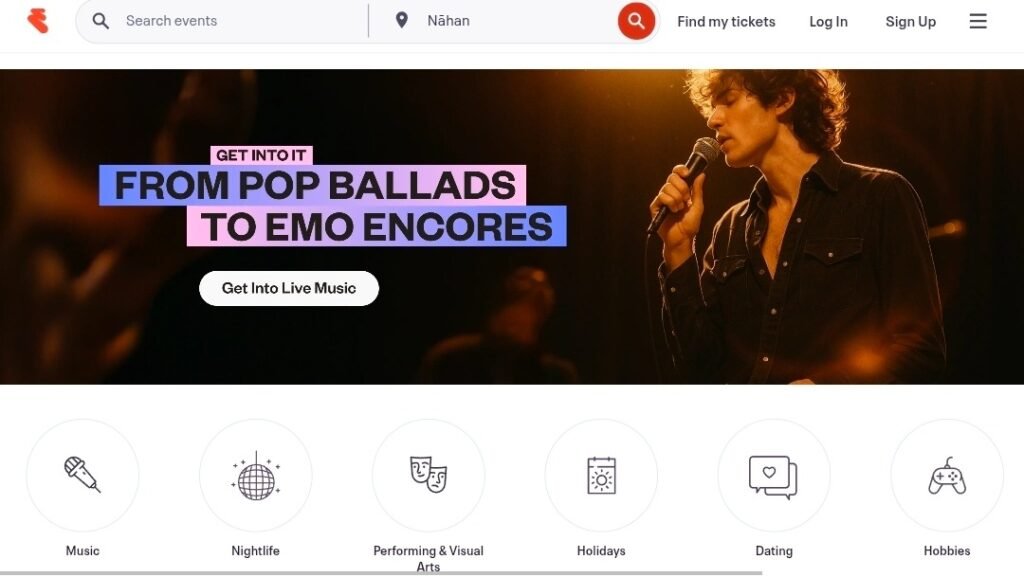Viewport: 1024px width, 577px height.
Task: Click the Music category label
Action: coord(82,550)
